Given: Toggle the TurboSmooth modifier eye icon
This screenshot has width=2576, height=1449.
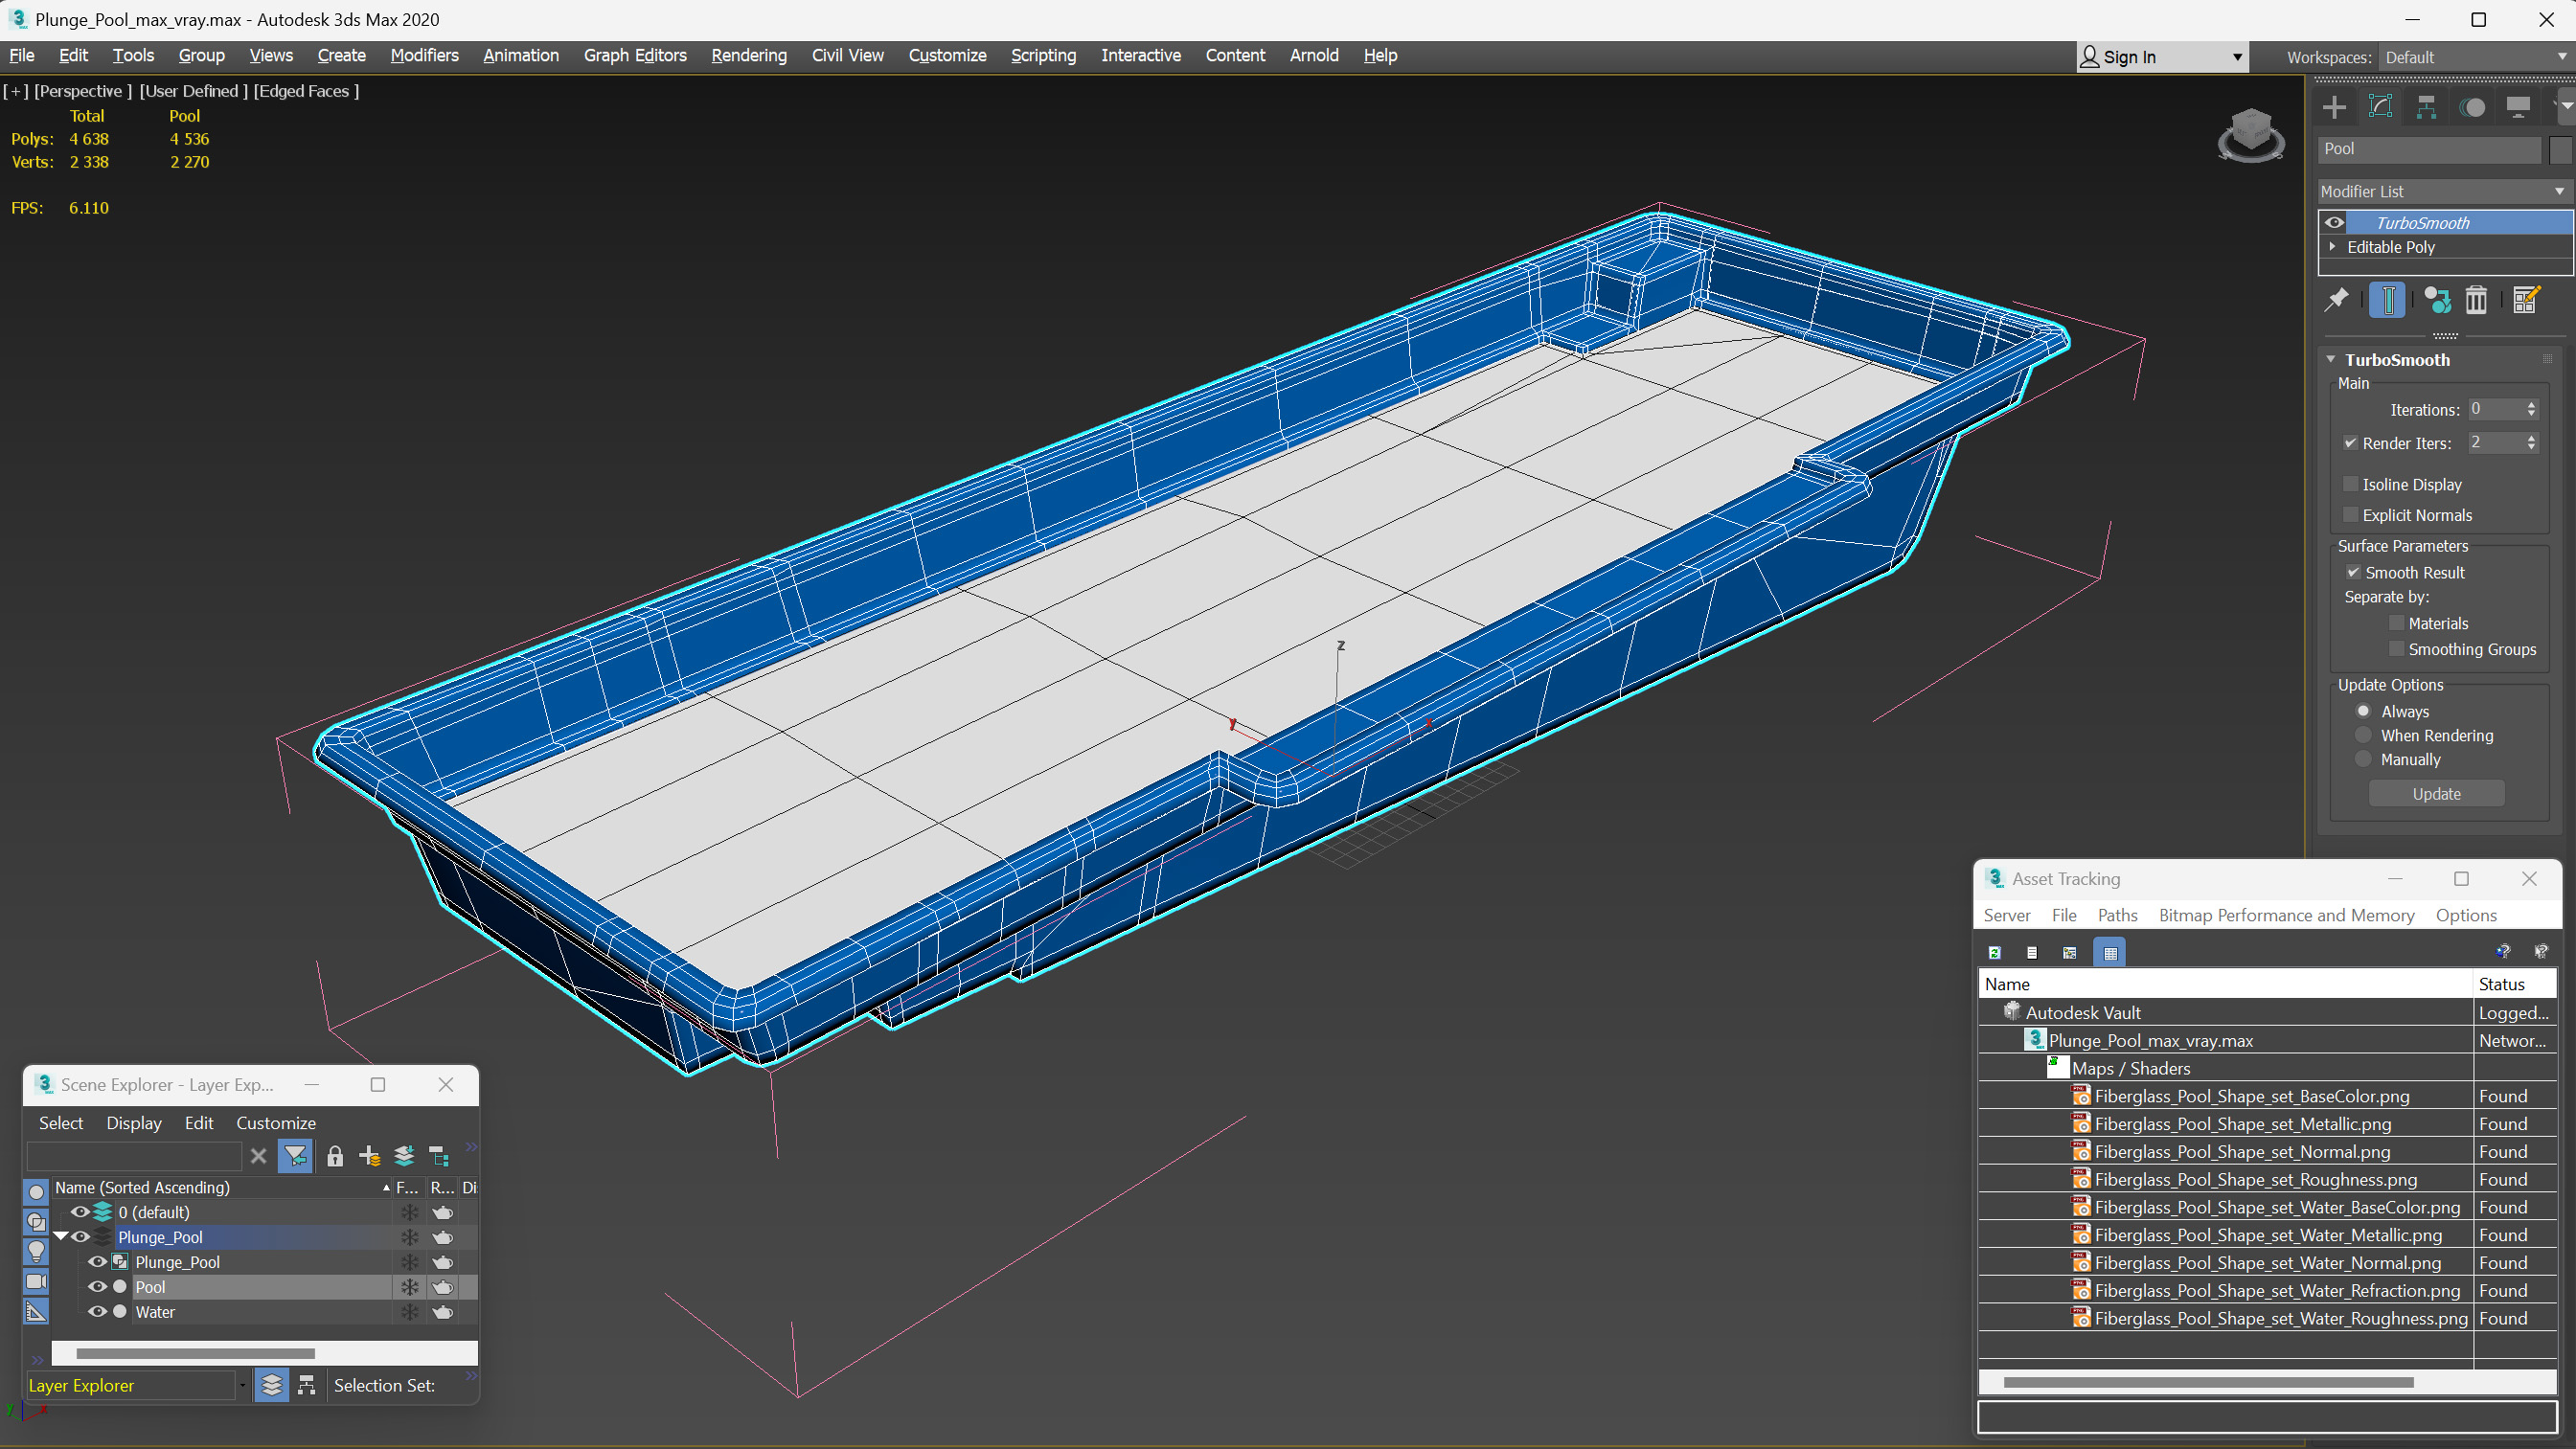Looking at the screenshot, I should 2335,223.
